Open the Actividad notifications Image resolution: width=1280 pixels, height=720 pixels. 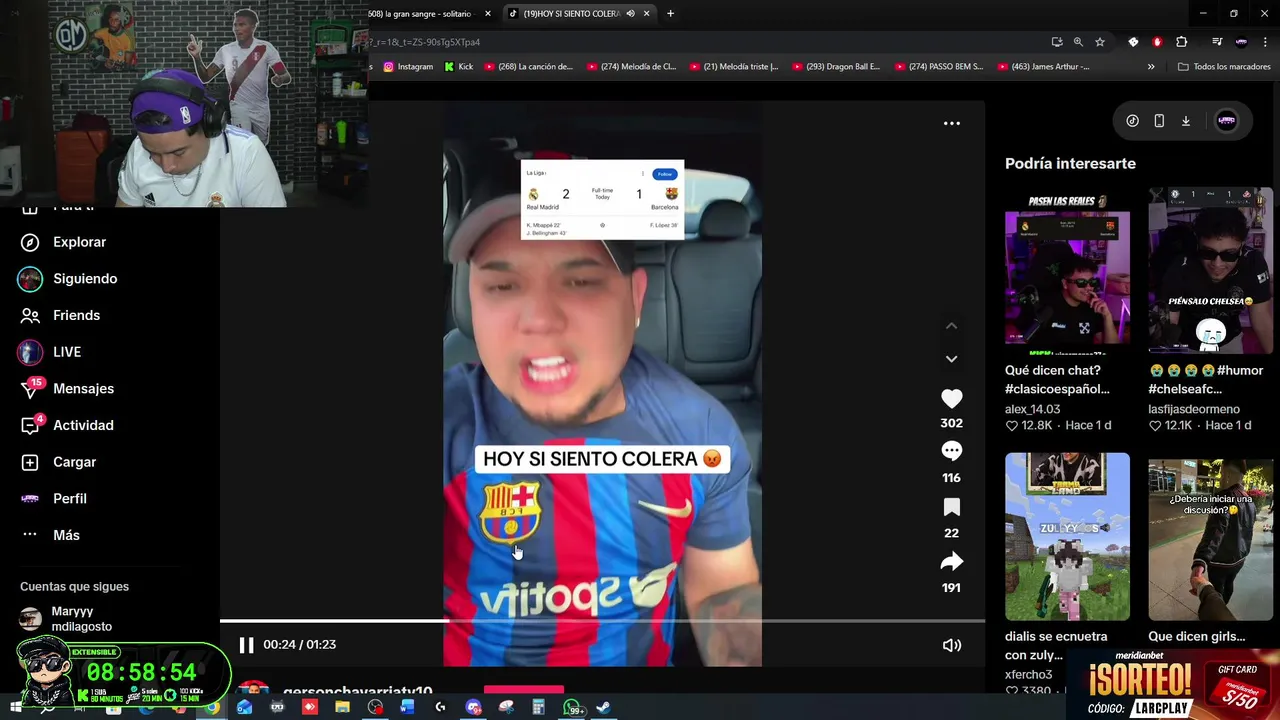point(67,425)
